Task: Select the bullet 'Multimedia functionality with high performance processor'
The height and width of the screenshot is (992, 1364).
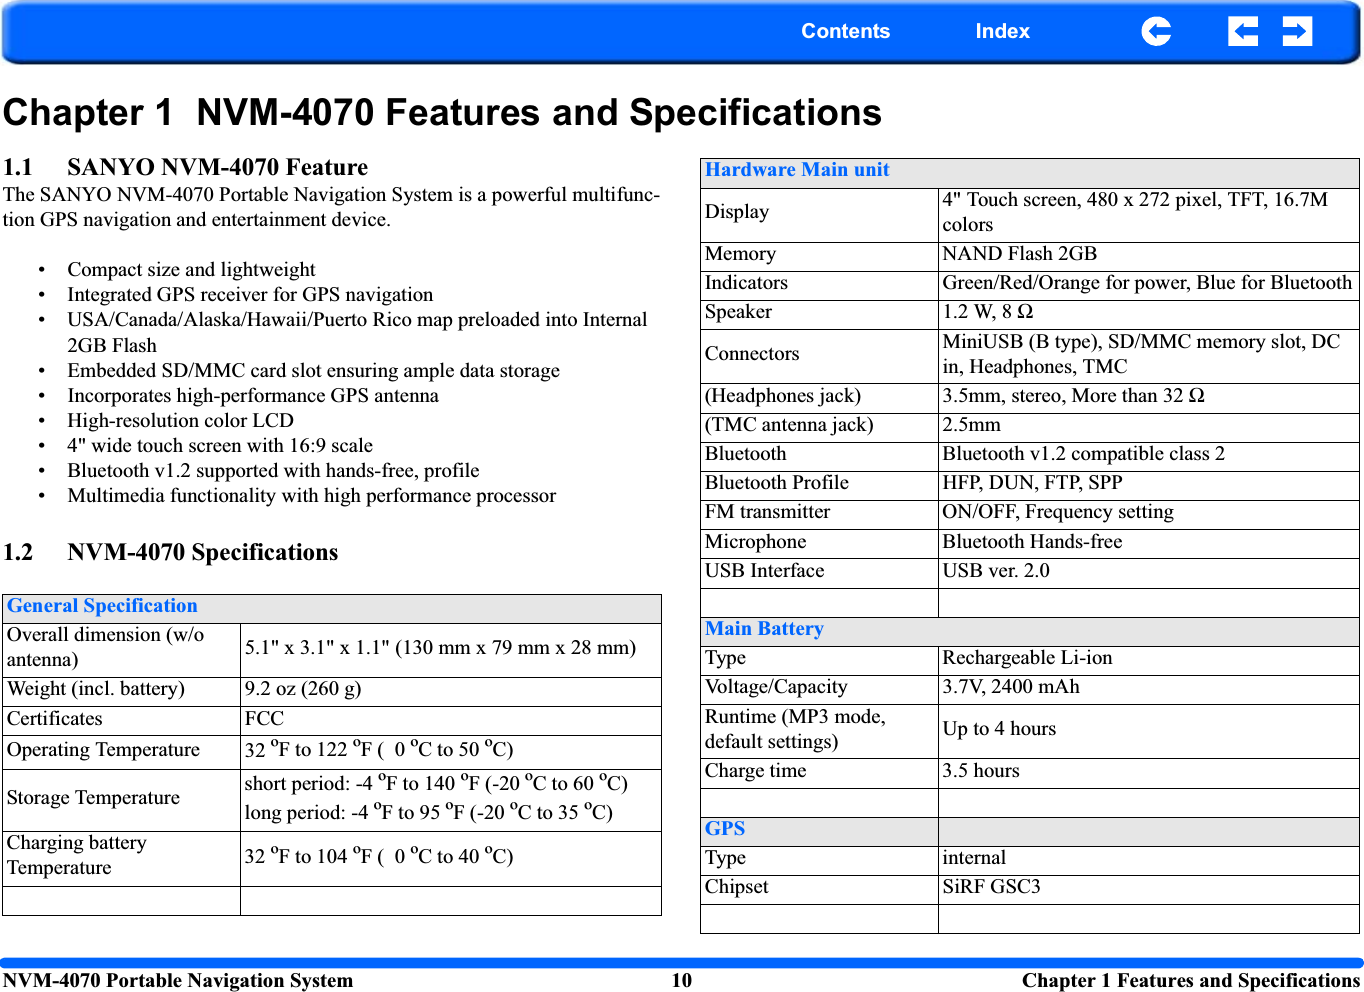Action: 311,495
